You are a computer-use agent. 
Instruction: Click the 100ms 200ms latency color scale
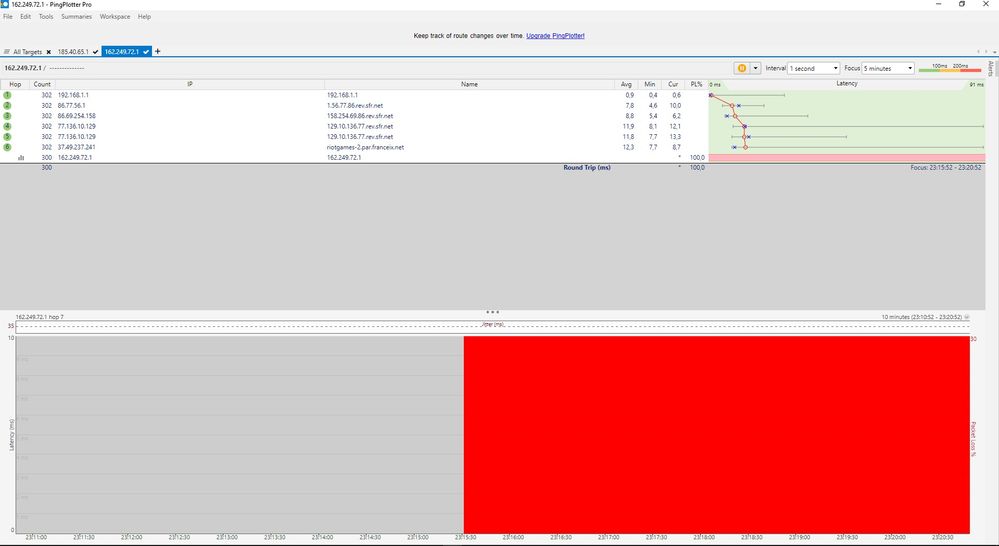click(x=950, y=68)
